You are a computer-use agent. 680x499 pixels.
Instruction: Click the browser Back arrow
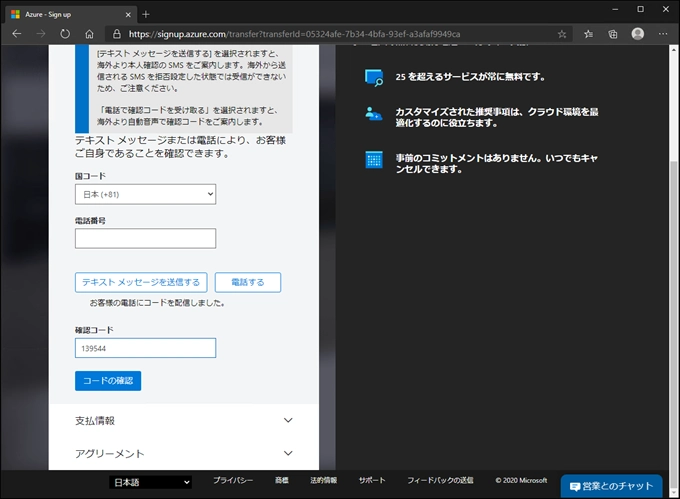click(x=17, y=34)
